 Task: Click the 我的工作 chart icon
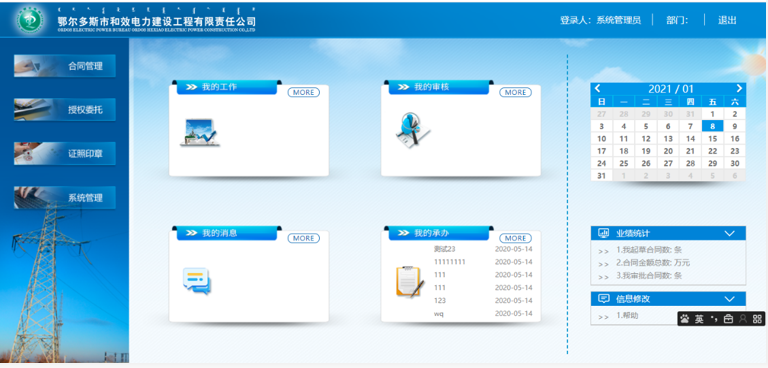[199, 132]
